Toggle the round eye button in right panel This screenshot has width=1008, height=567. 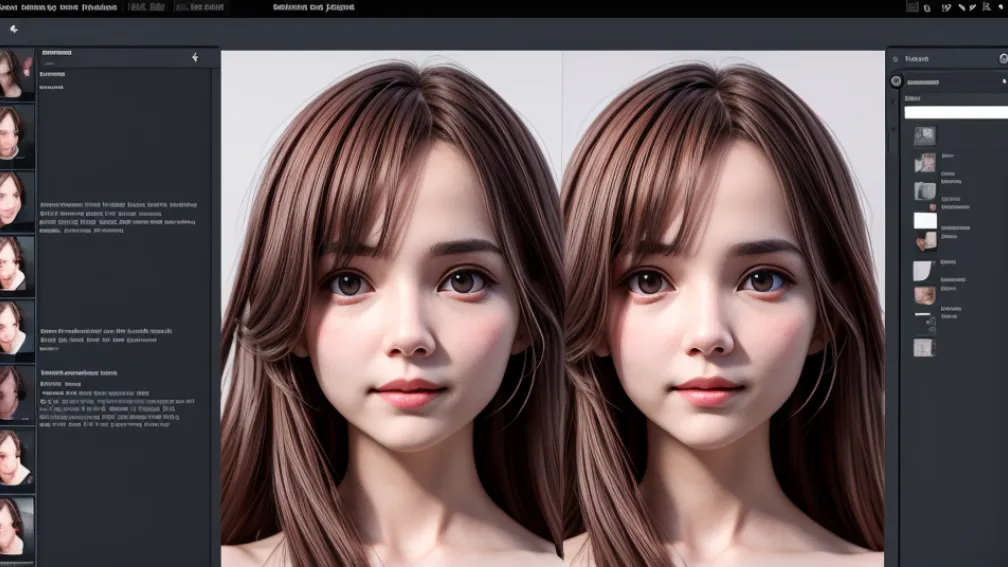pyautogui.click(x=896, y=81)
